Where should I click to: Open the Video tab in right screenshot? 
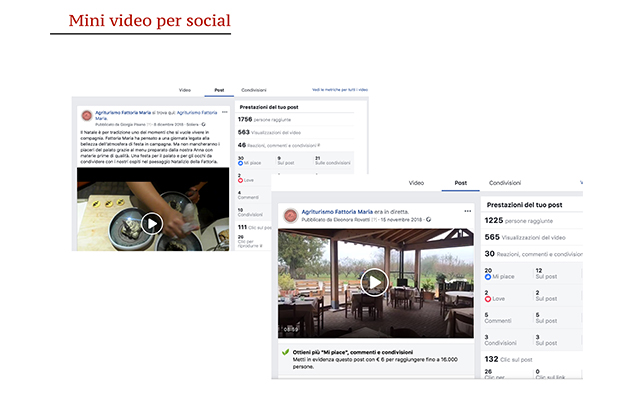coord(416,183)
